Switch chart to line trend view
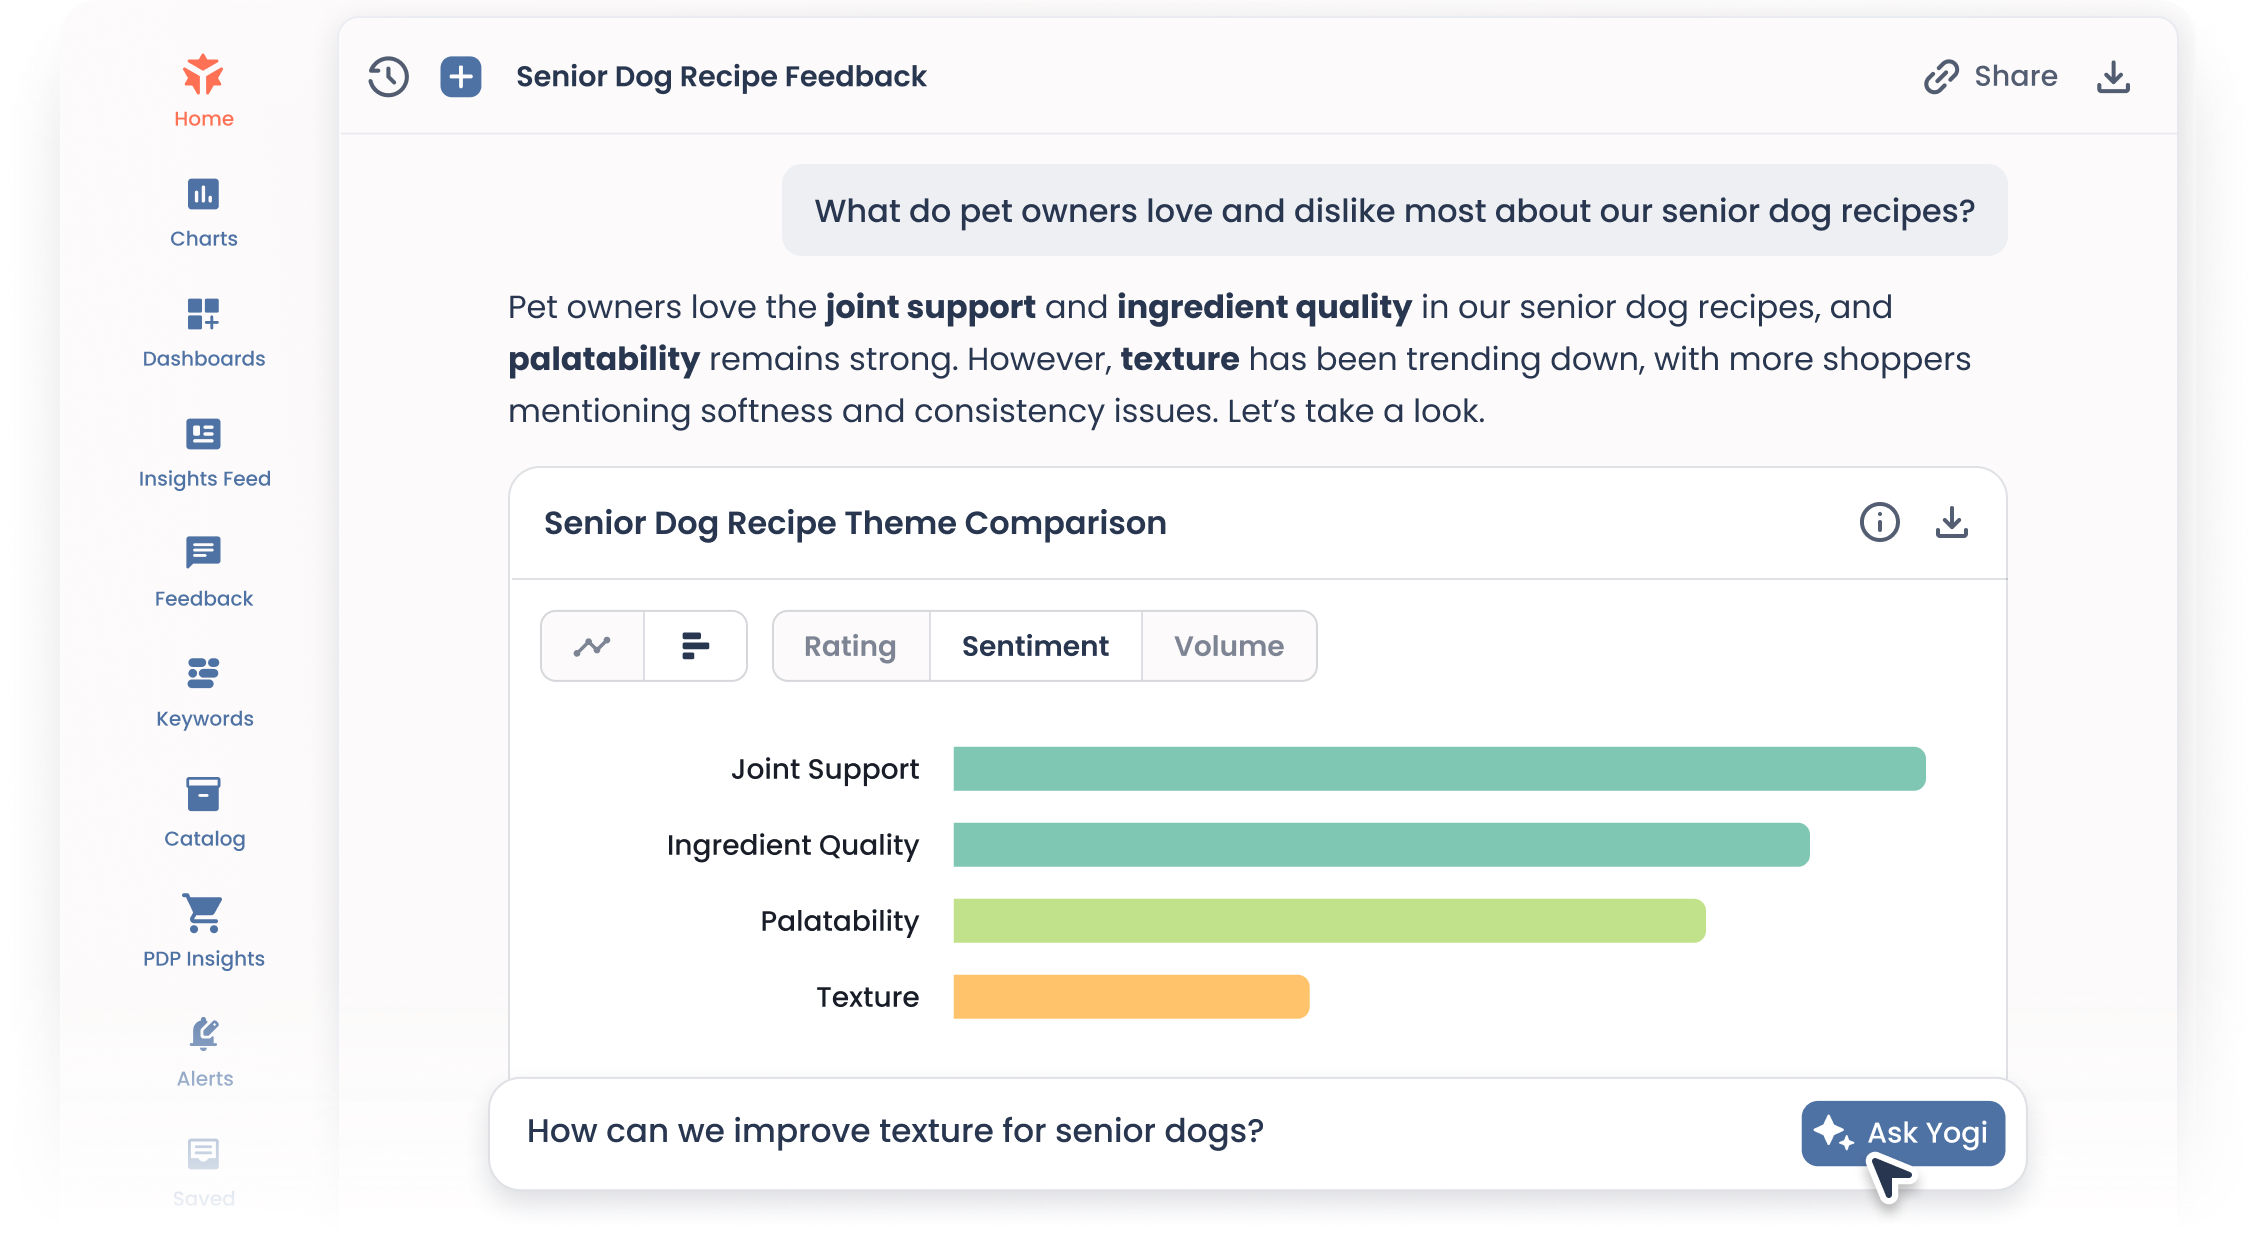The height and width of the screenshot is (1236, 2258). click(x=592, y=646)
